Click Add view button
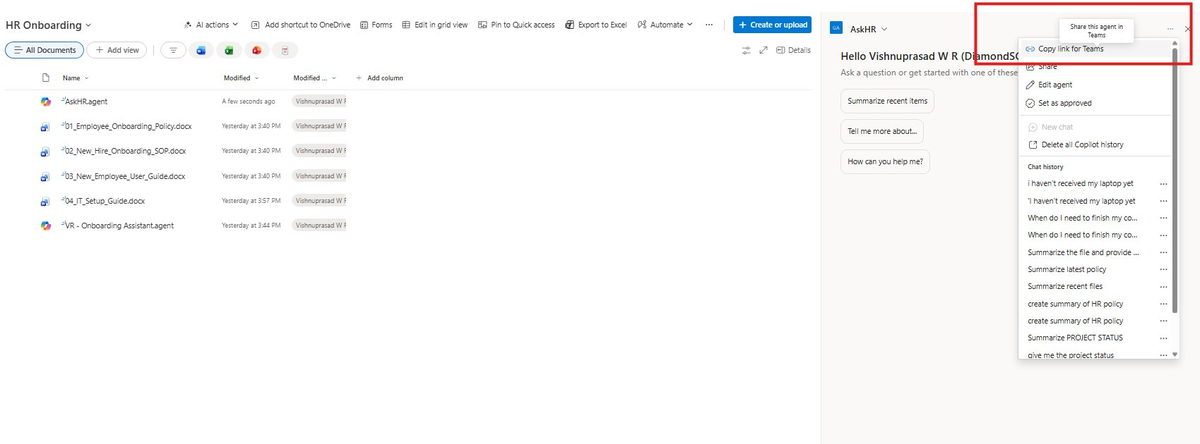This screenshot has height=444, width=1200. [117, 50]
